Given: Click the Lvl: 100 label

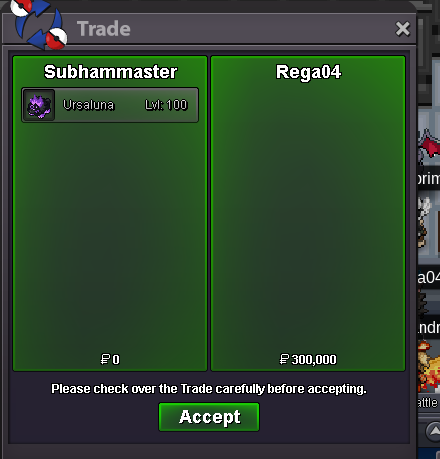Looking at the screenshot, I should (x=166, y=105).
